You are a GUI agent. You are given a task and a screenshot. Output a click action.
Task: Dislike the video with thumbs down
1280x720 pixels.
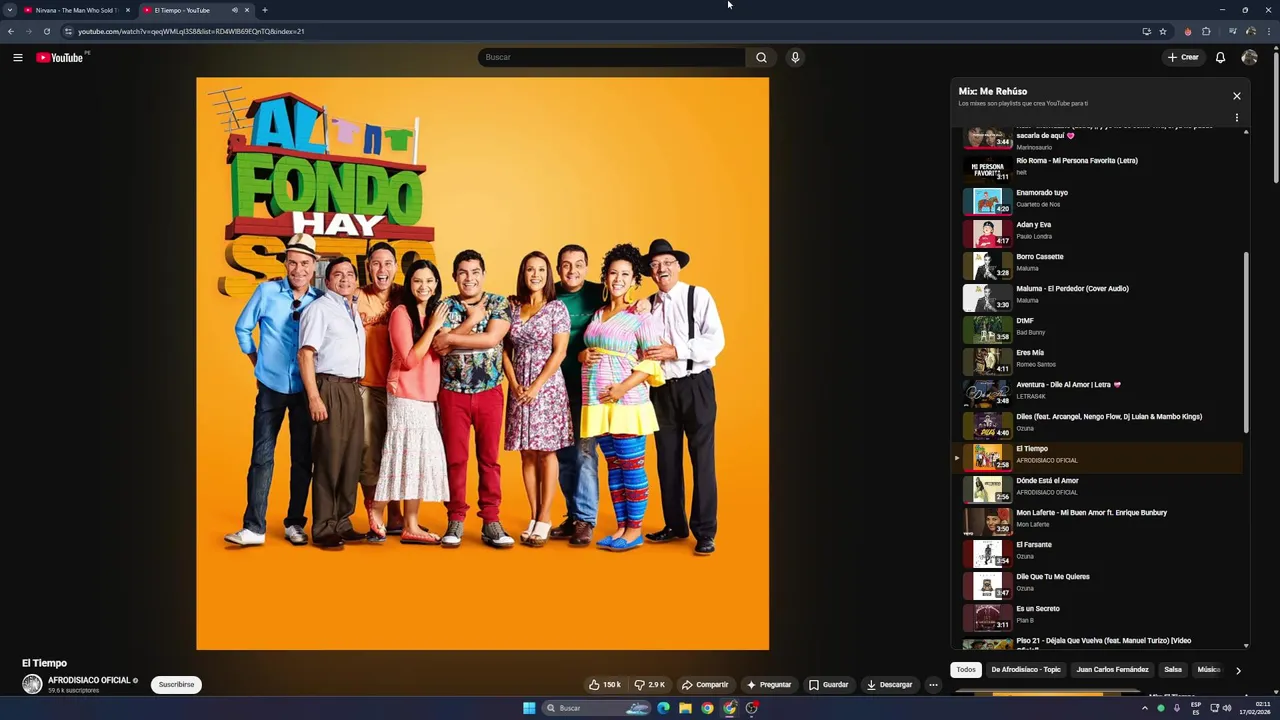649,685
